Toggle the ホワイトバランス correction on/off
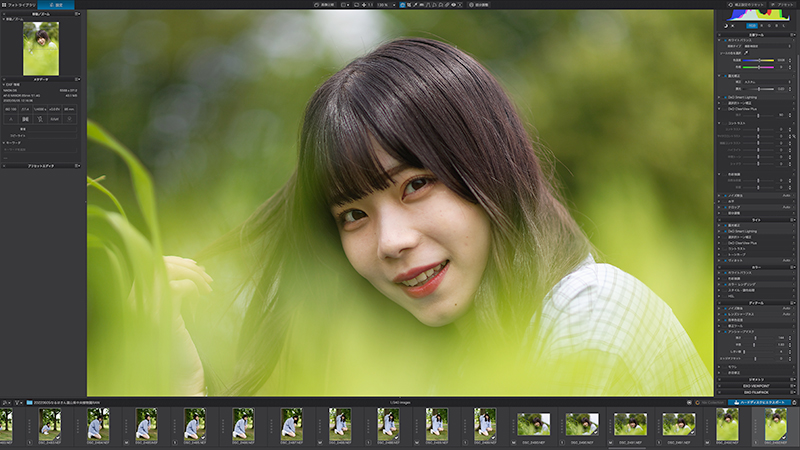 (x=726, y=40)
